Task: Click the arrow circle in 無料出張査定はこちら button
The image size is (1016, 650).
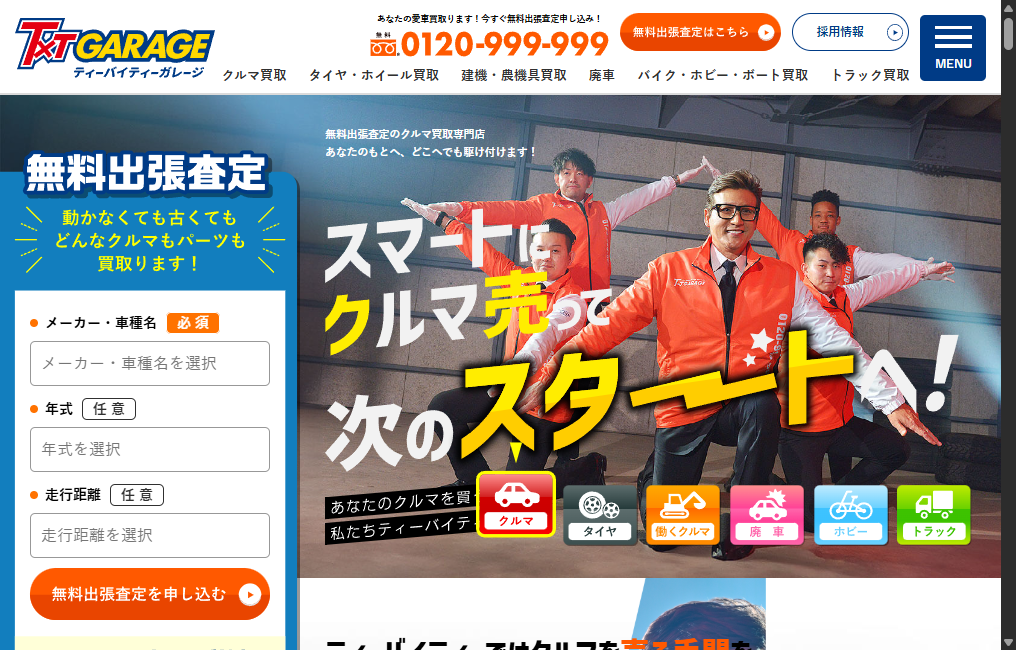Action: (766, 32)
